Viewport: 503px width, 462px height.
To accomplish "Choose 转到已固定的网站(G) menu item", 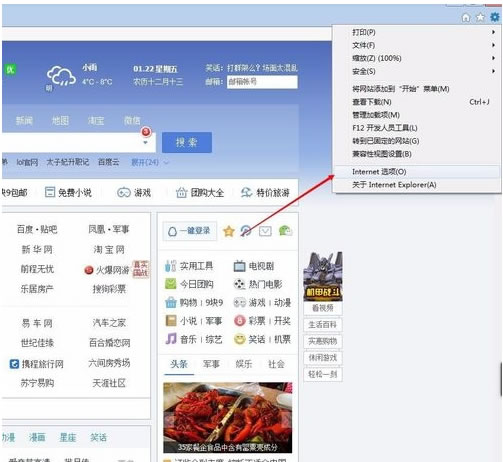I will coord(417,141).
